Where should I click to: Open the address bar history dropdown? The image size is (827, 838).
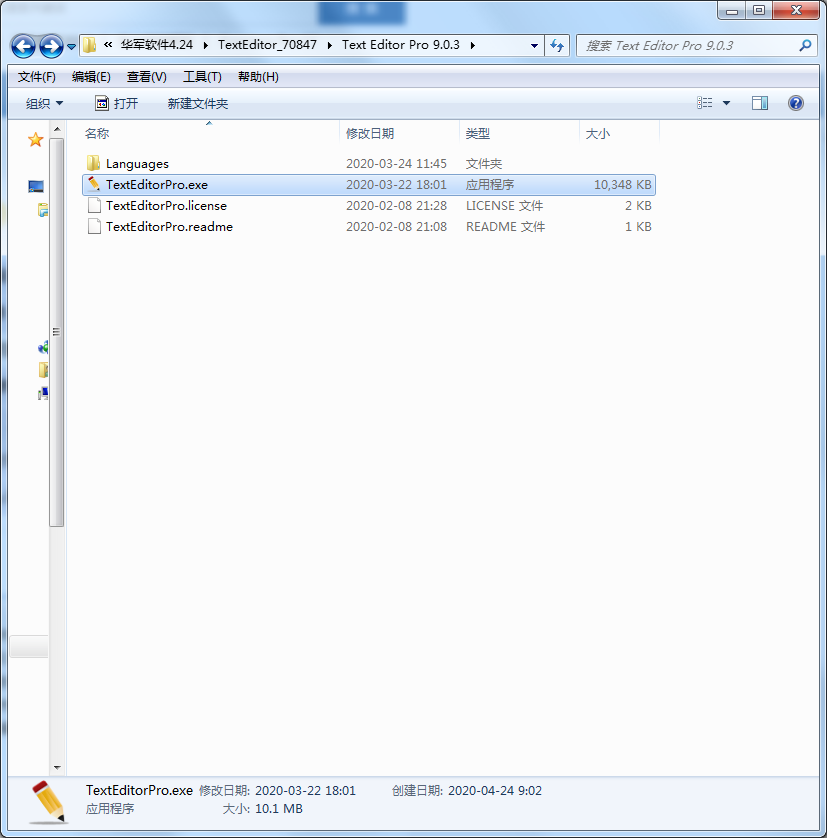(534, 45)
